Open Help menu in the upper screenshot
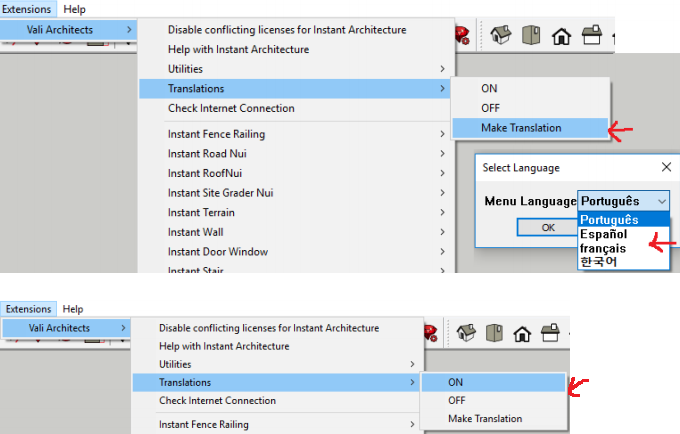Viewport: 680px width, 434px height. click(75, 9)
